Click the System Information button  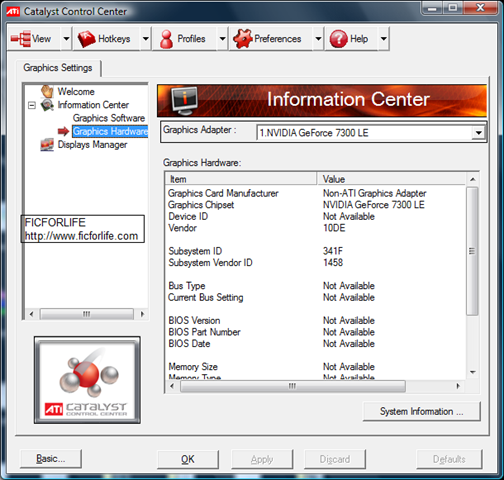[x=422, y=411]
